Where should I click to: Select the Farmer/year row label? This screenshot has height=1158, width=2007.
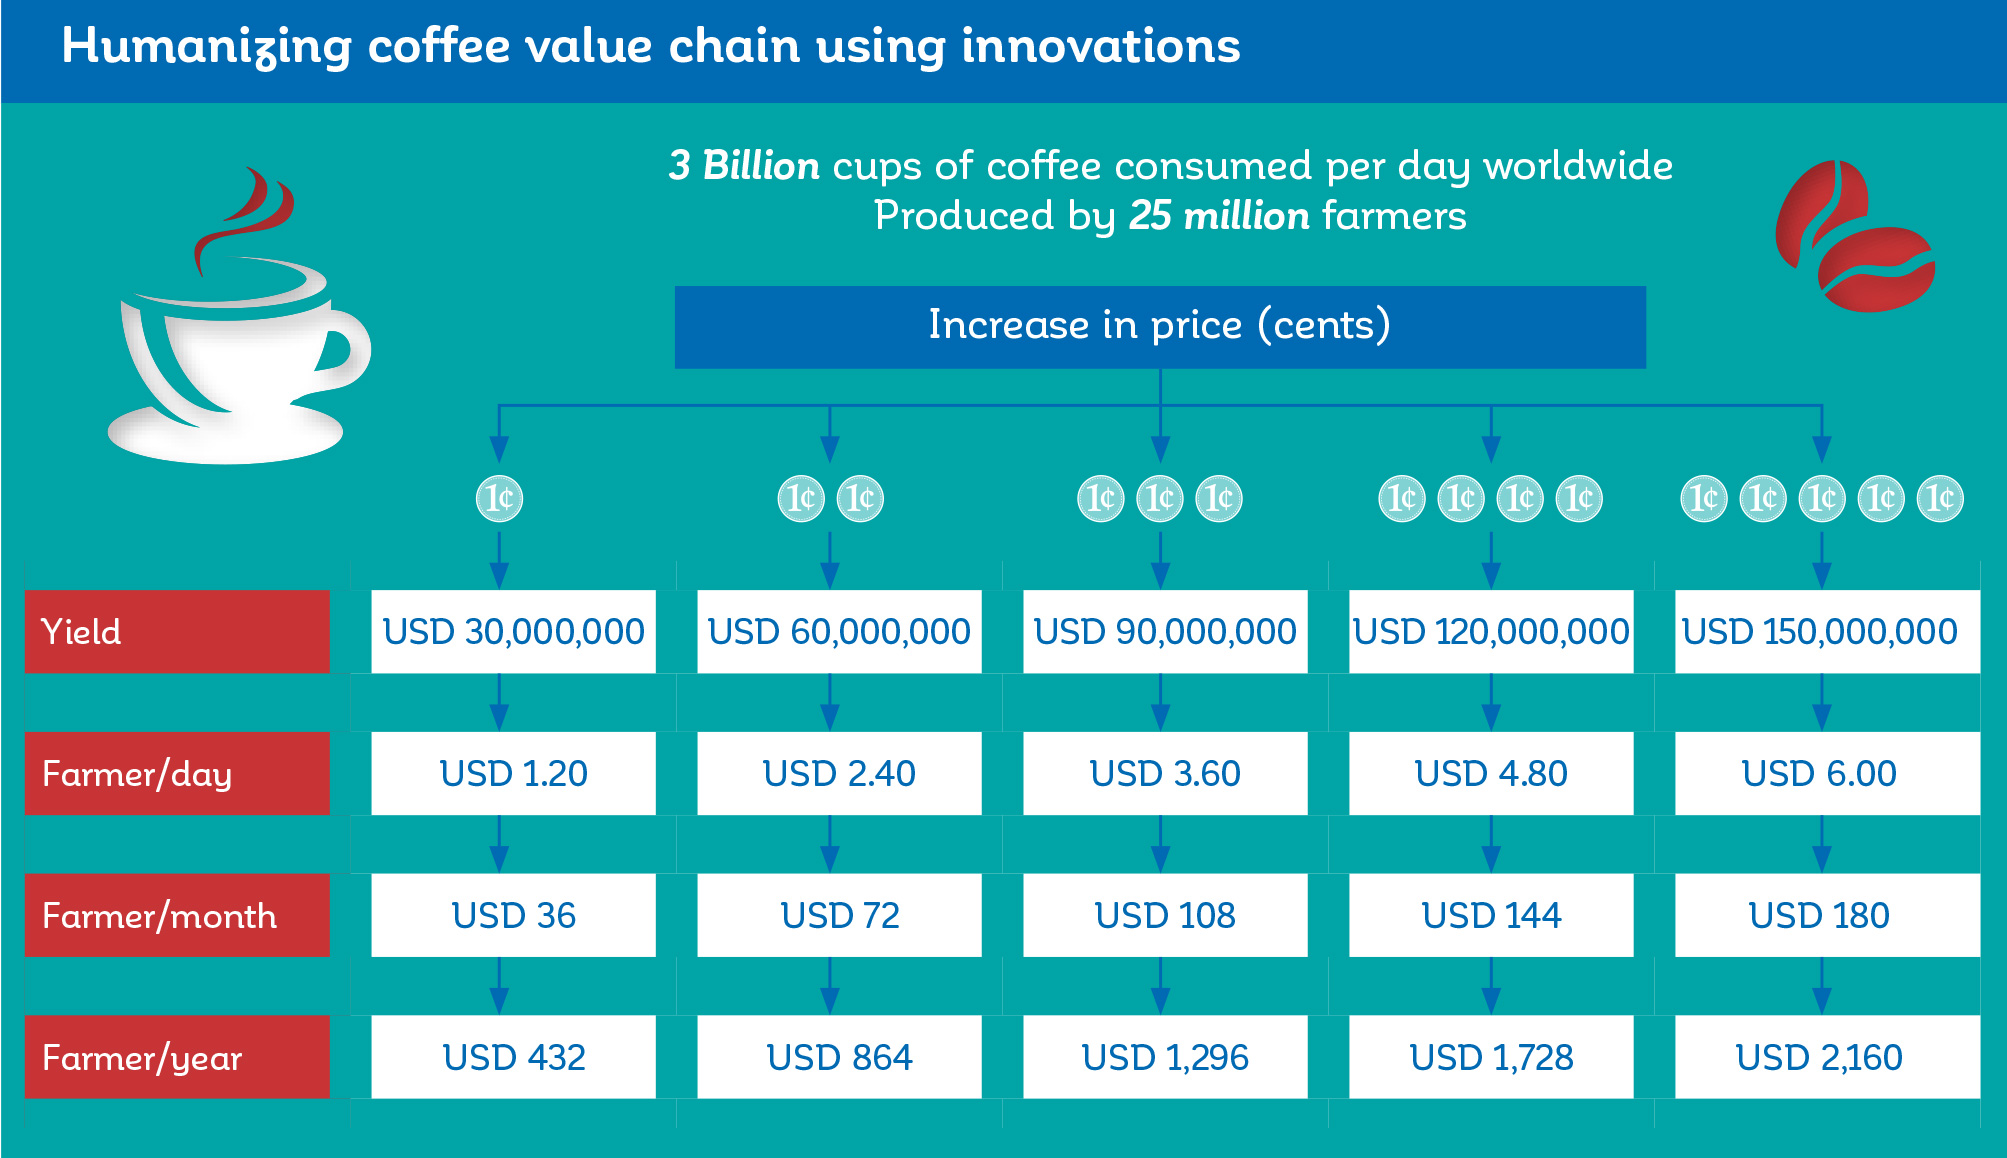point(177,1057)
